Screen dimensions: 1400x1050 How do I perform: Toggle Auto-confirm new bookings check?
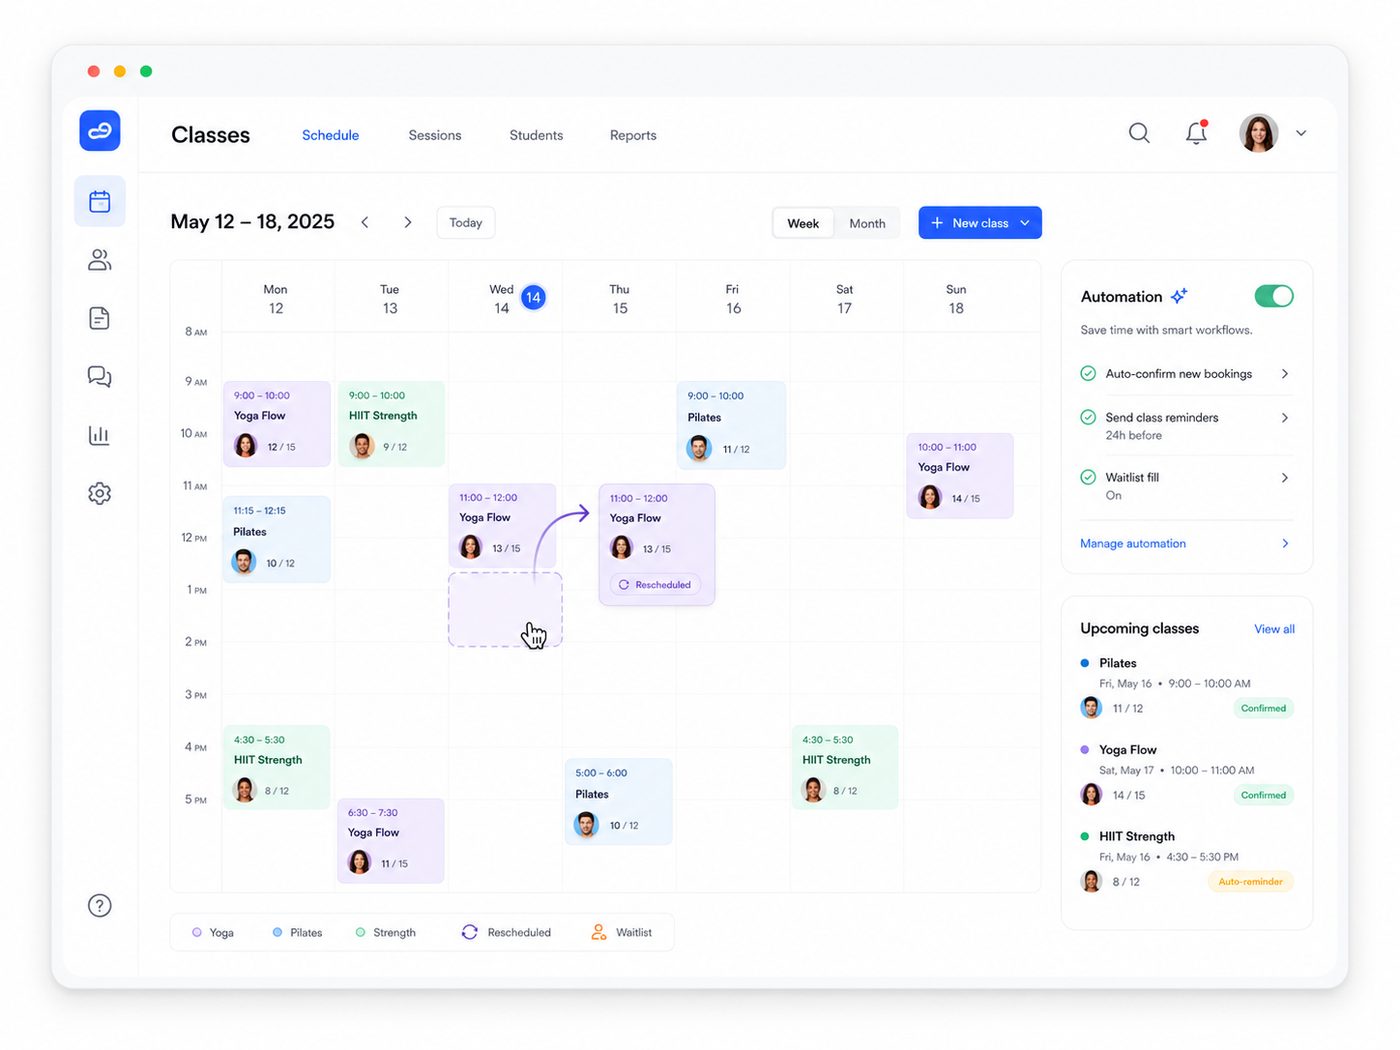pos(1088,374)
